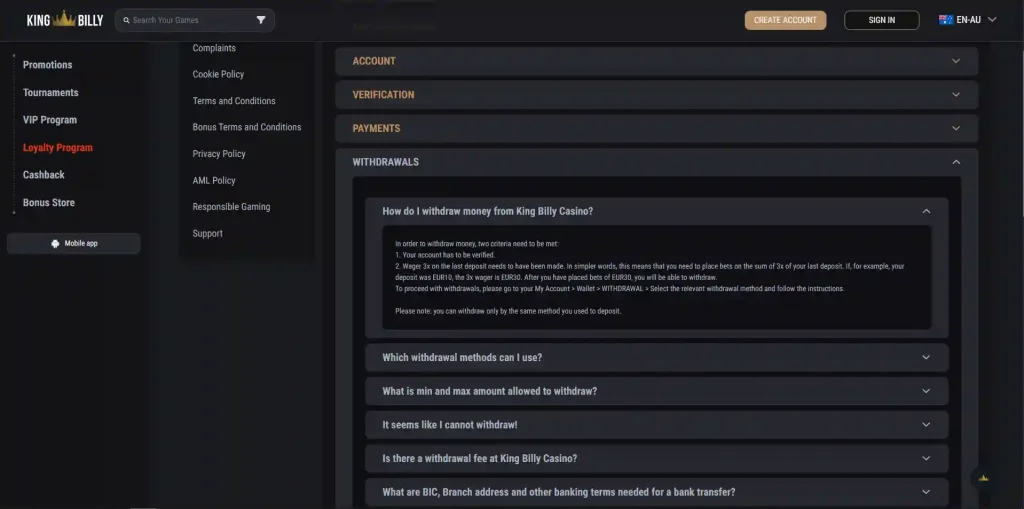Click the 'Please note' withdrawal method line

(x=508, y=311)
